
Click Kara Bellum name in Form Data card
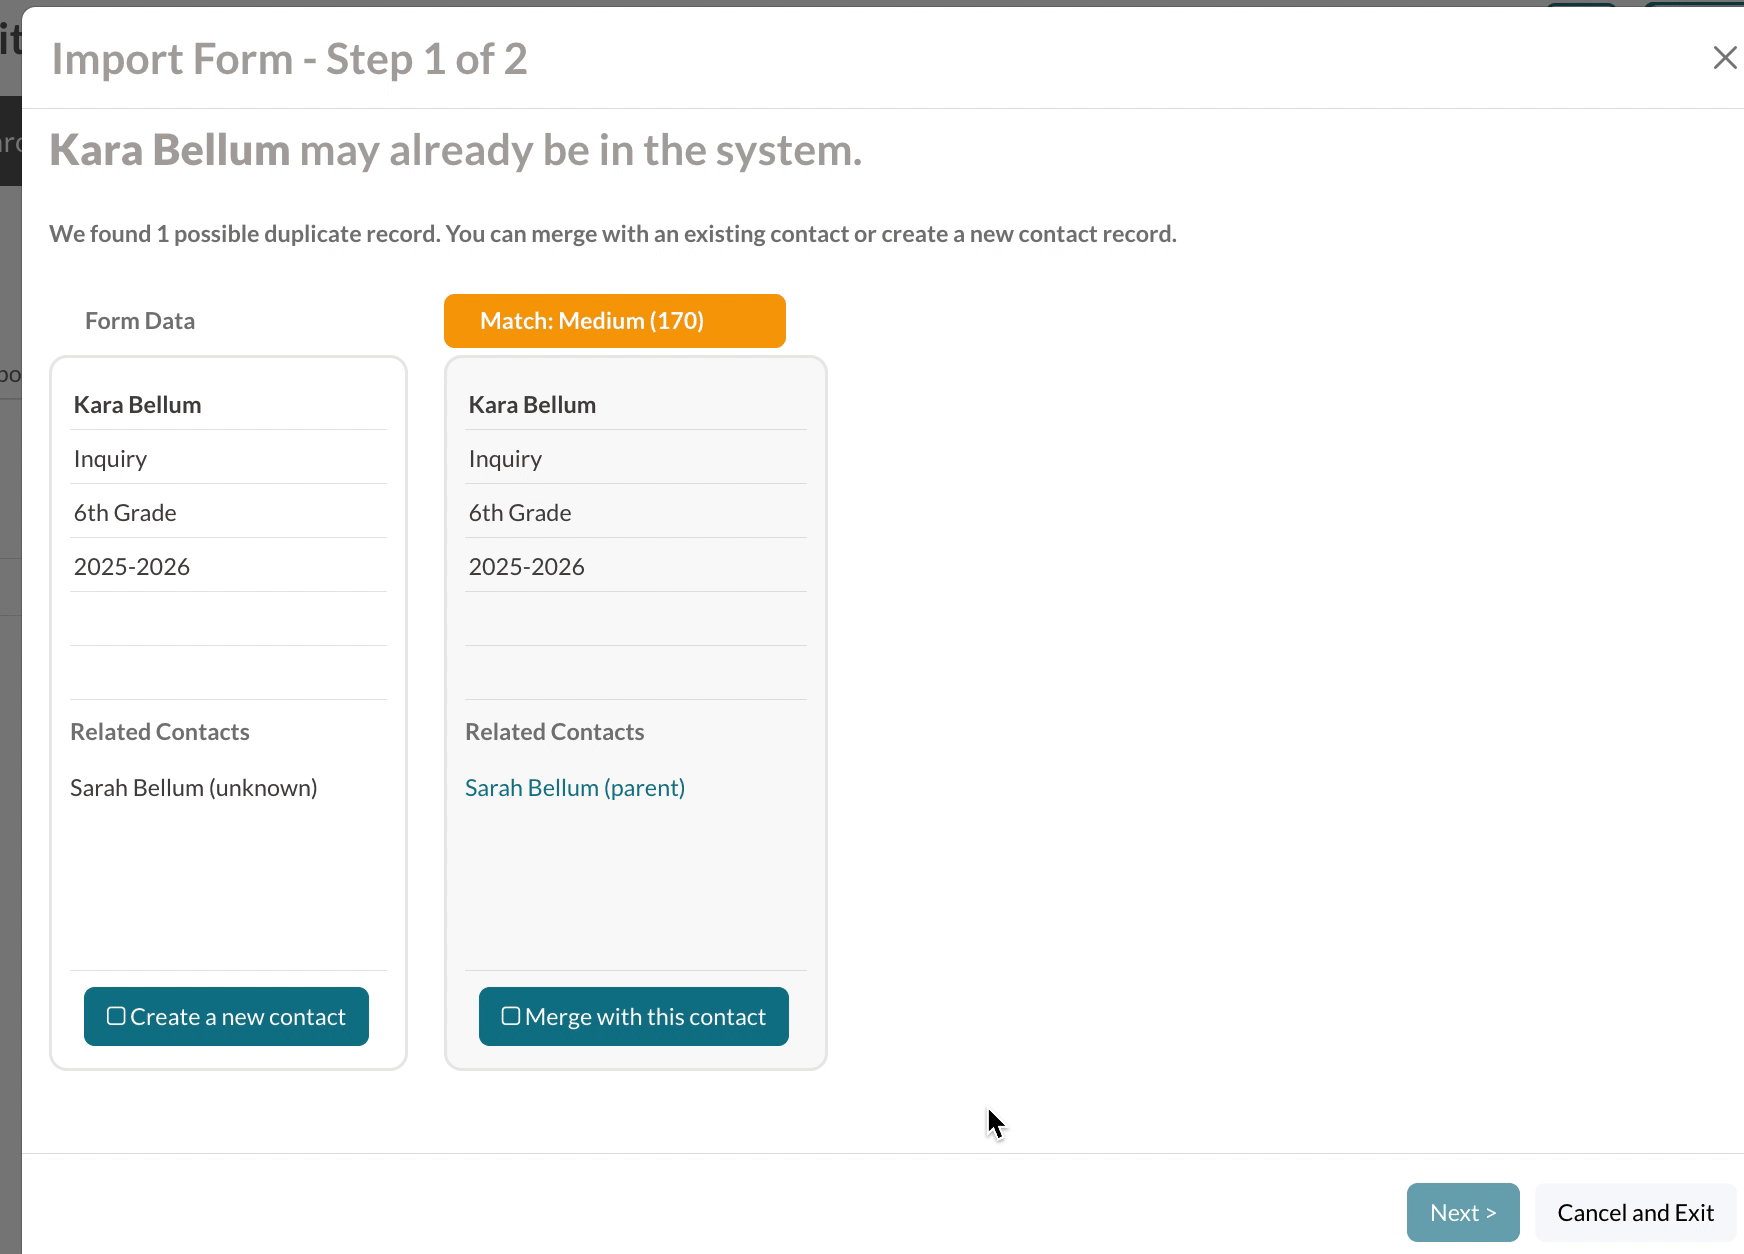138,405
